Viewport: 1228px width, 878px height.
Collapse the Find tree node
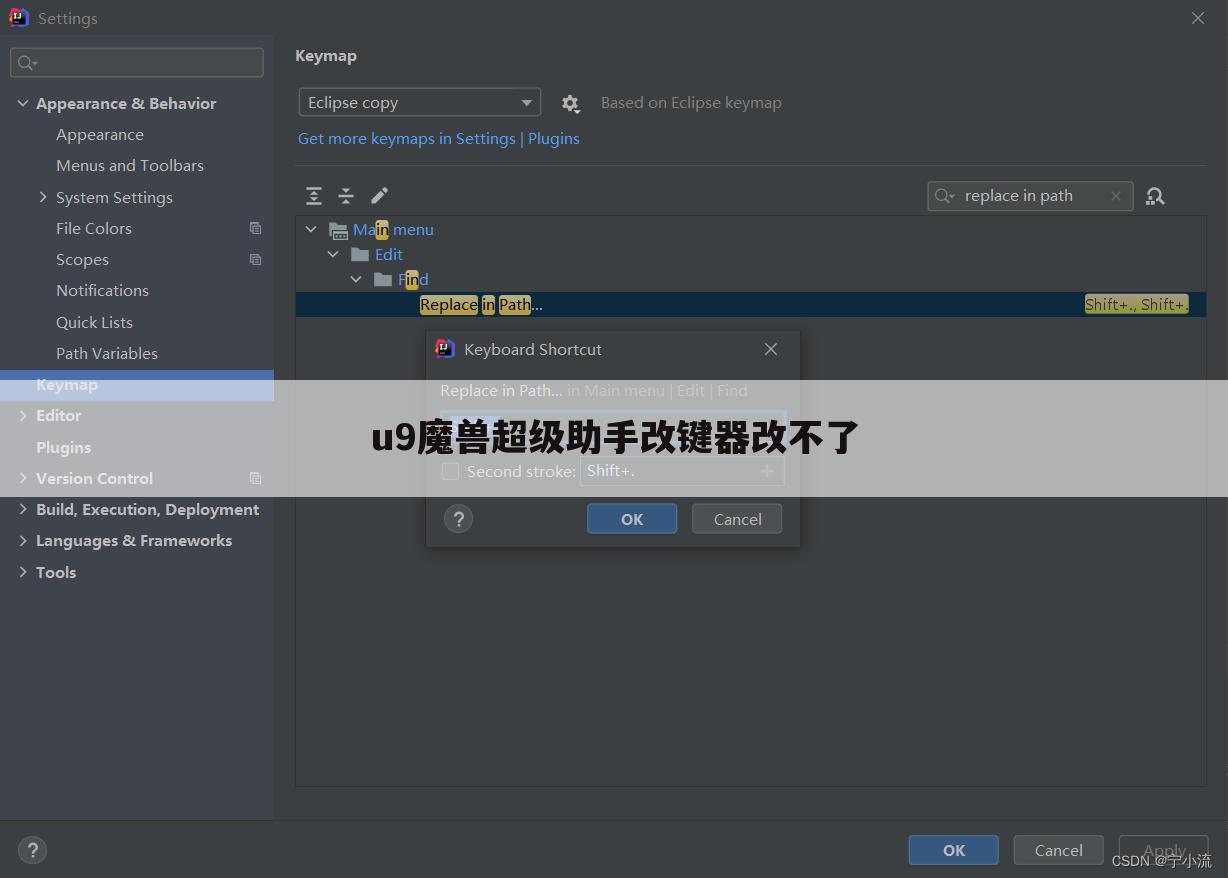[356, 280]
